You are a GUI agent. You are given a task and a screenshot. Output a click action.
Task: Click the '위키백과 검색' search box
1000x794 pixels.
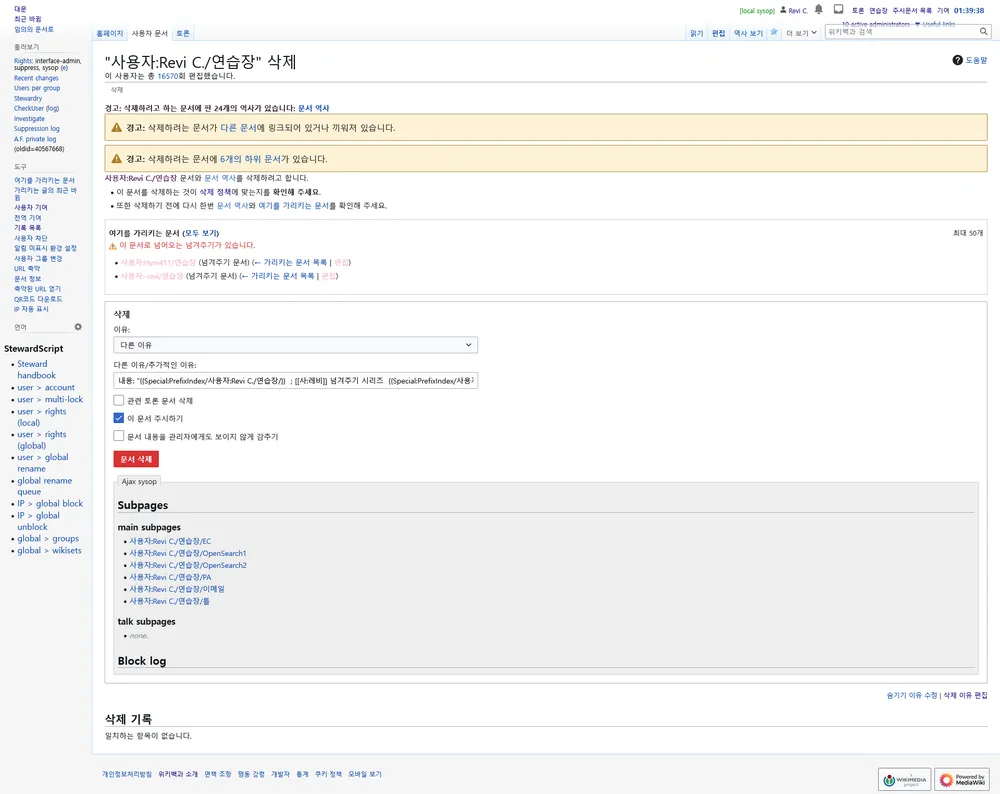902,31
